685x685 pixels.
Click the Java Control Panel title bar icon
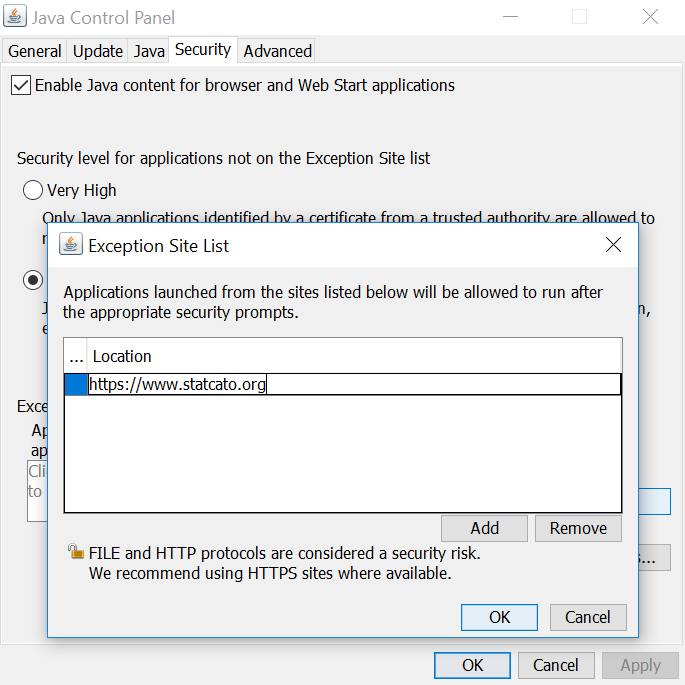click(15, 17)
